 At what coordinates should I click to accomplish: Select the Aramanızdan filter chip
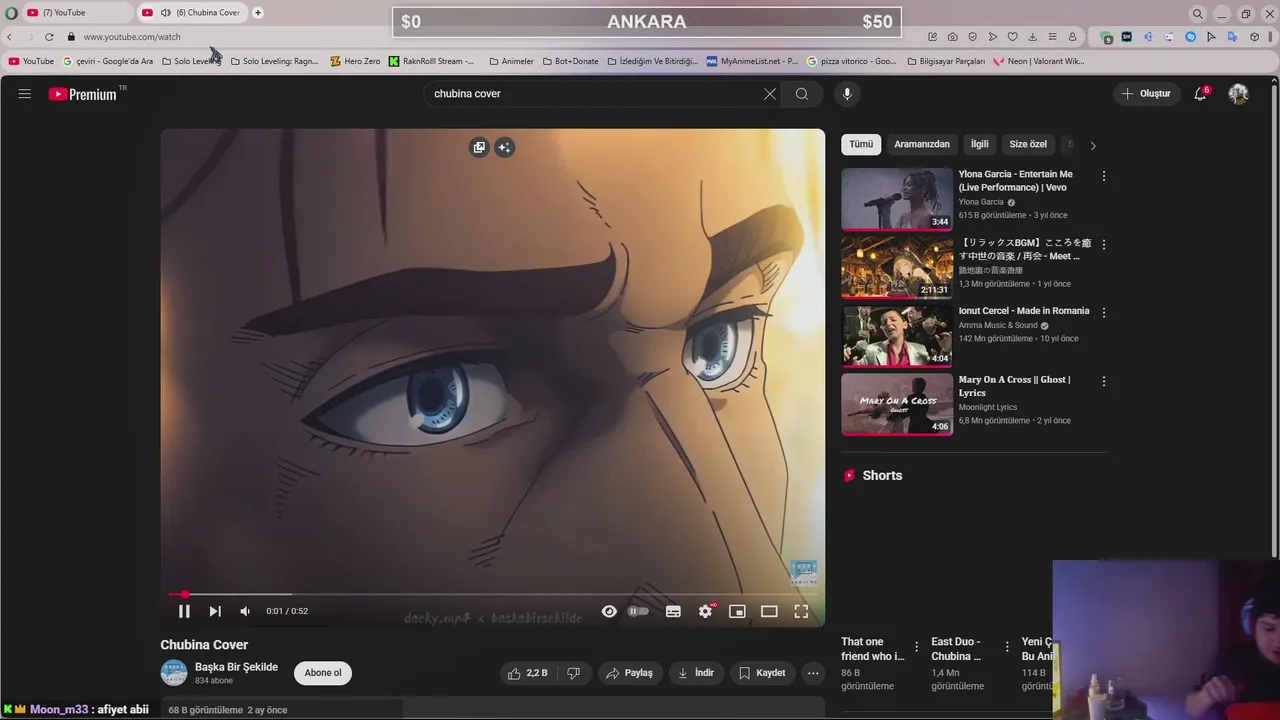pos(922,144)
